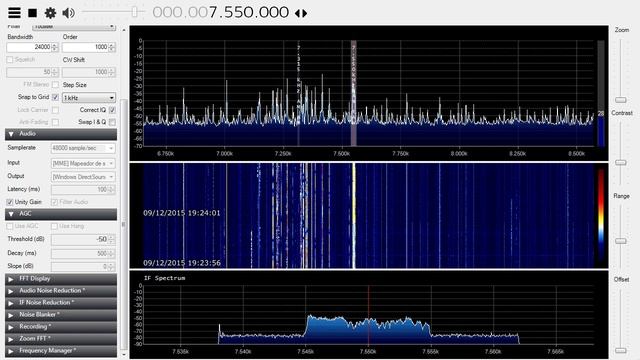Enable the Use AGC checkbox
The height and width of the screenshot is (360, 640).
click(10, 226)
